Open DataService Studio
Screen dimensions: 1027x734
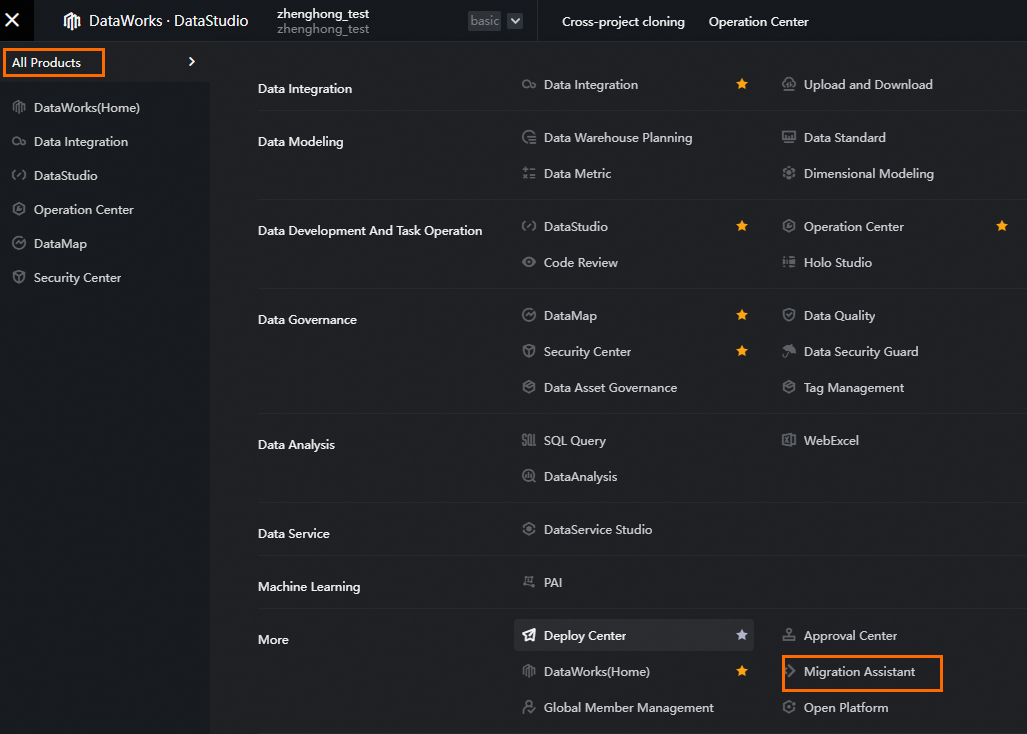click(597, 530)
